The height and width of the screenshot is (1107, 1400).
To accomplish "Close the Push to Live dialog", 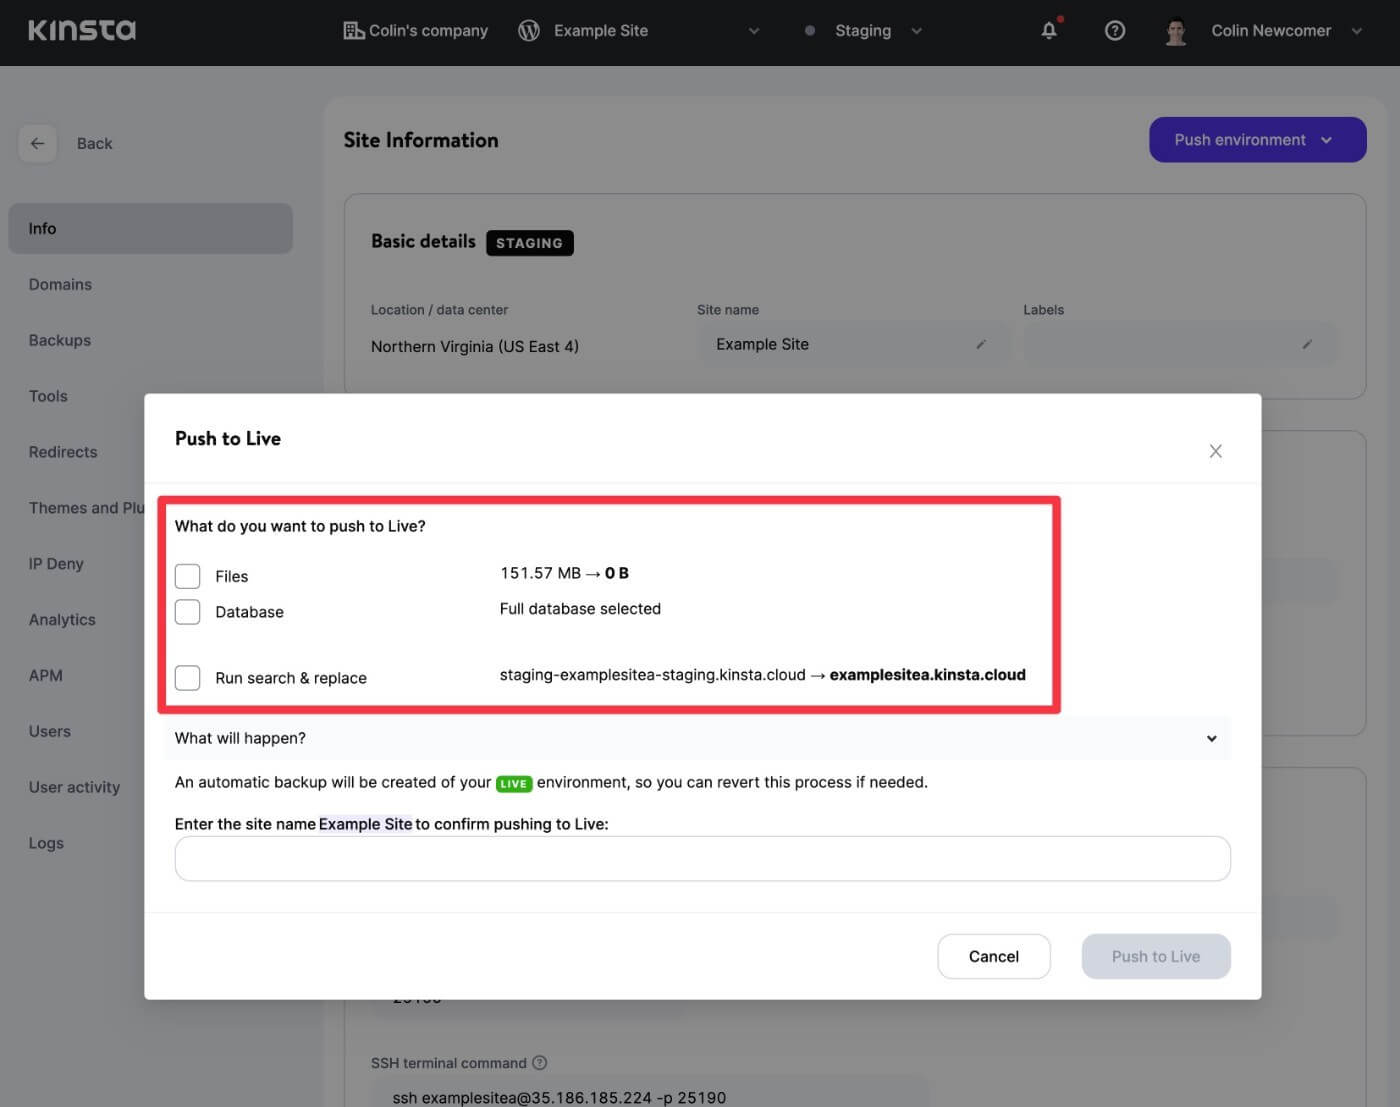I will [1215, 451].
